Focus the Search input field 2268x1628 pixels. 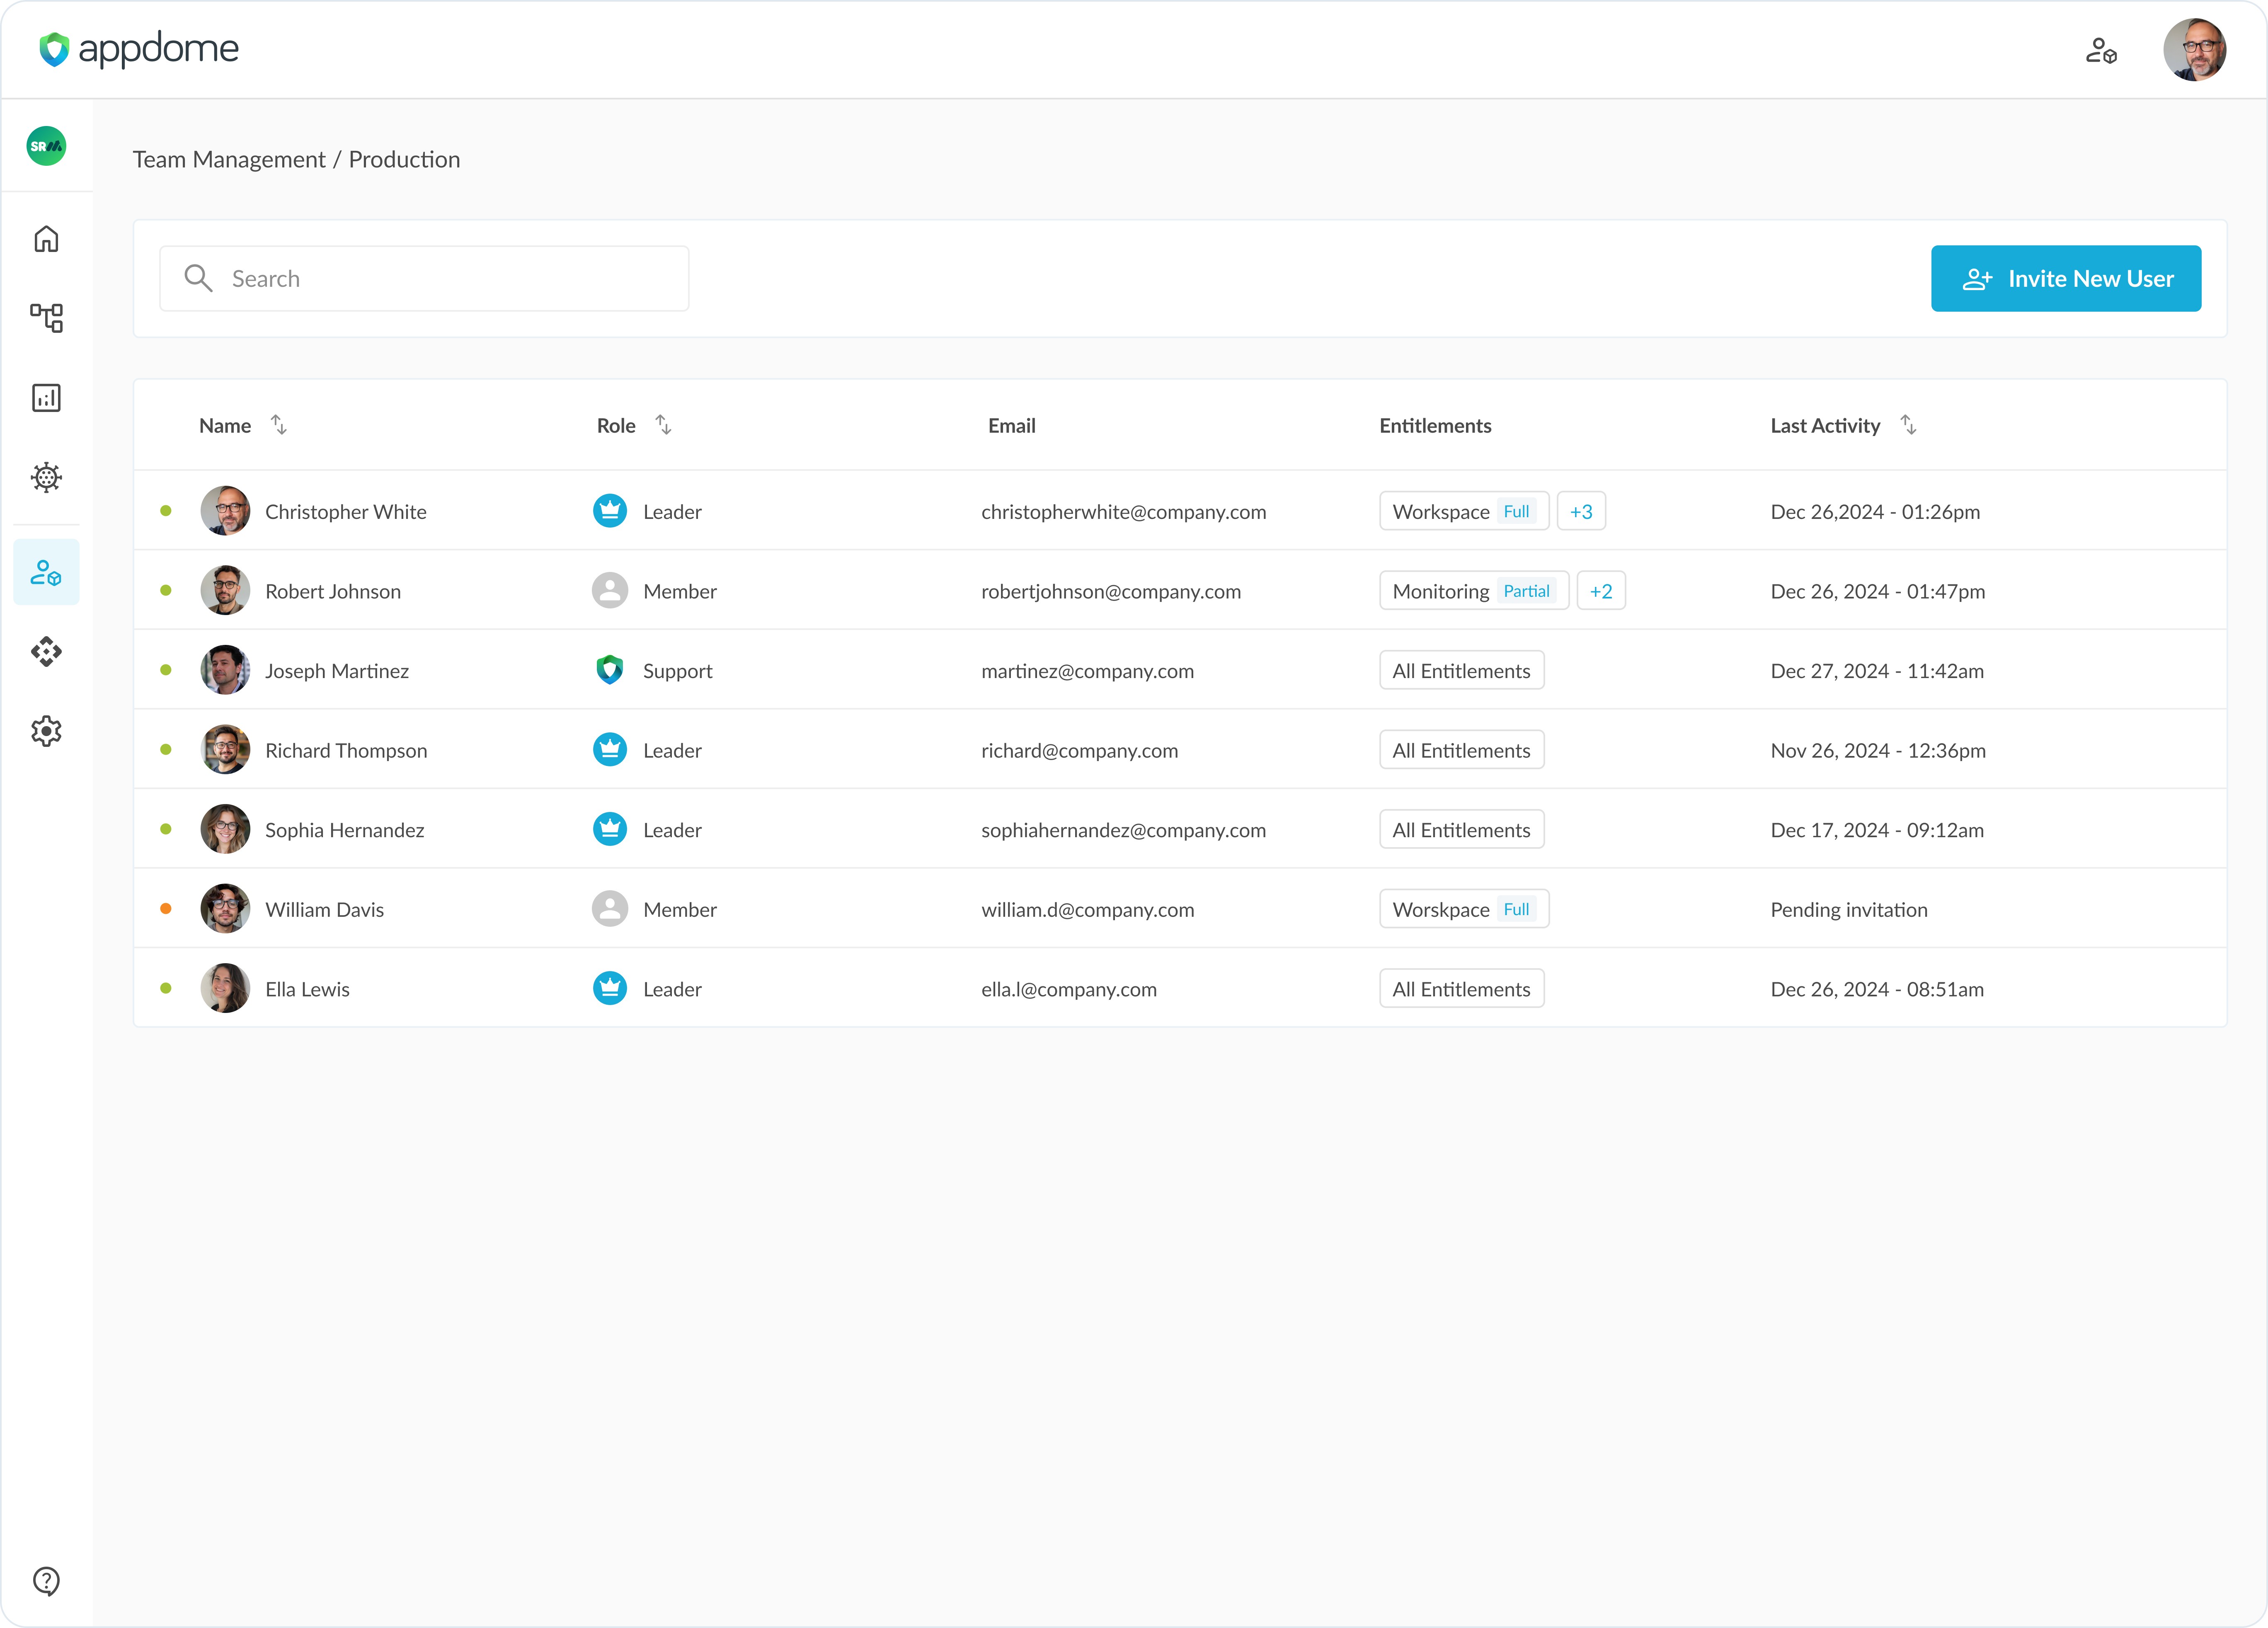(424, 278)
